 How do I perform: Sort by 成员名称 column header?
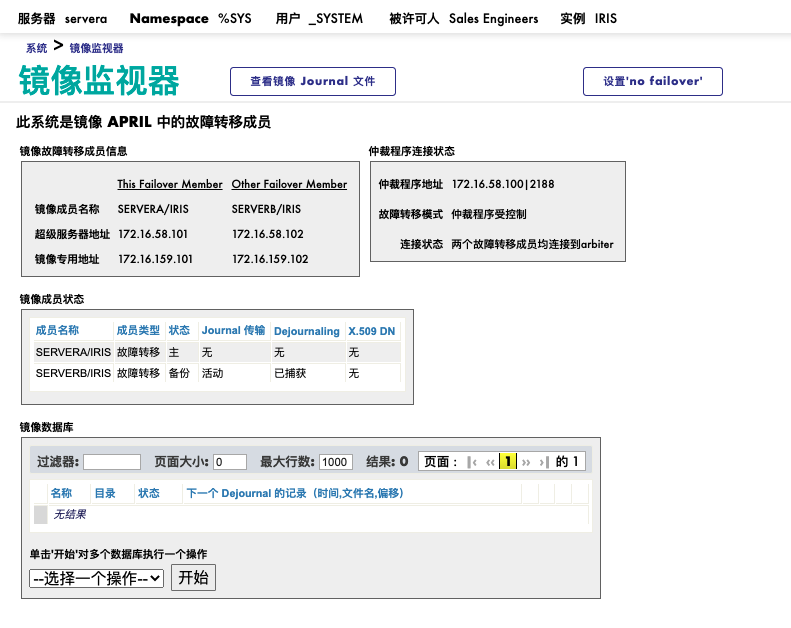pyautogui.click(x=57, y=331)
